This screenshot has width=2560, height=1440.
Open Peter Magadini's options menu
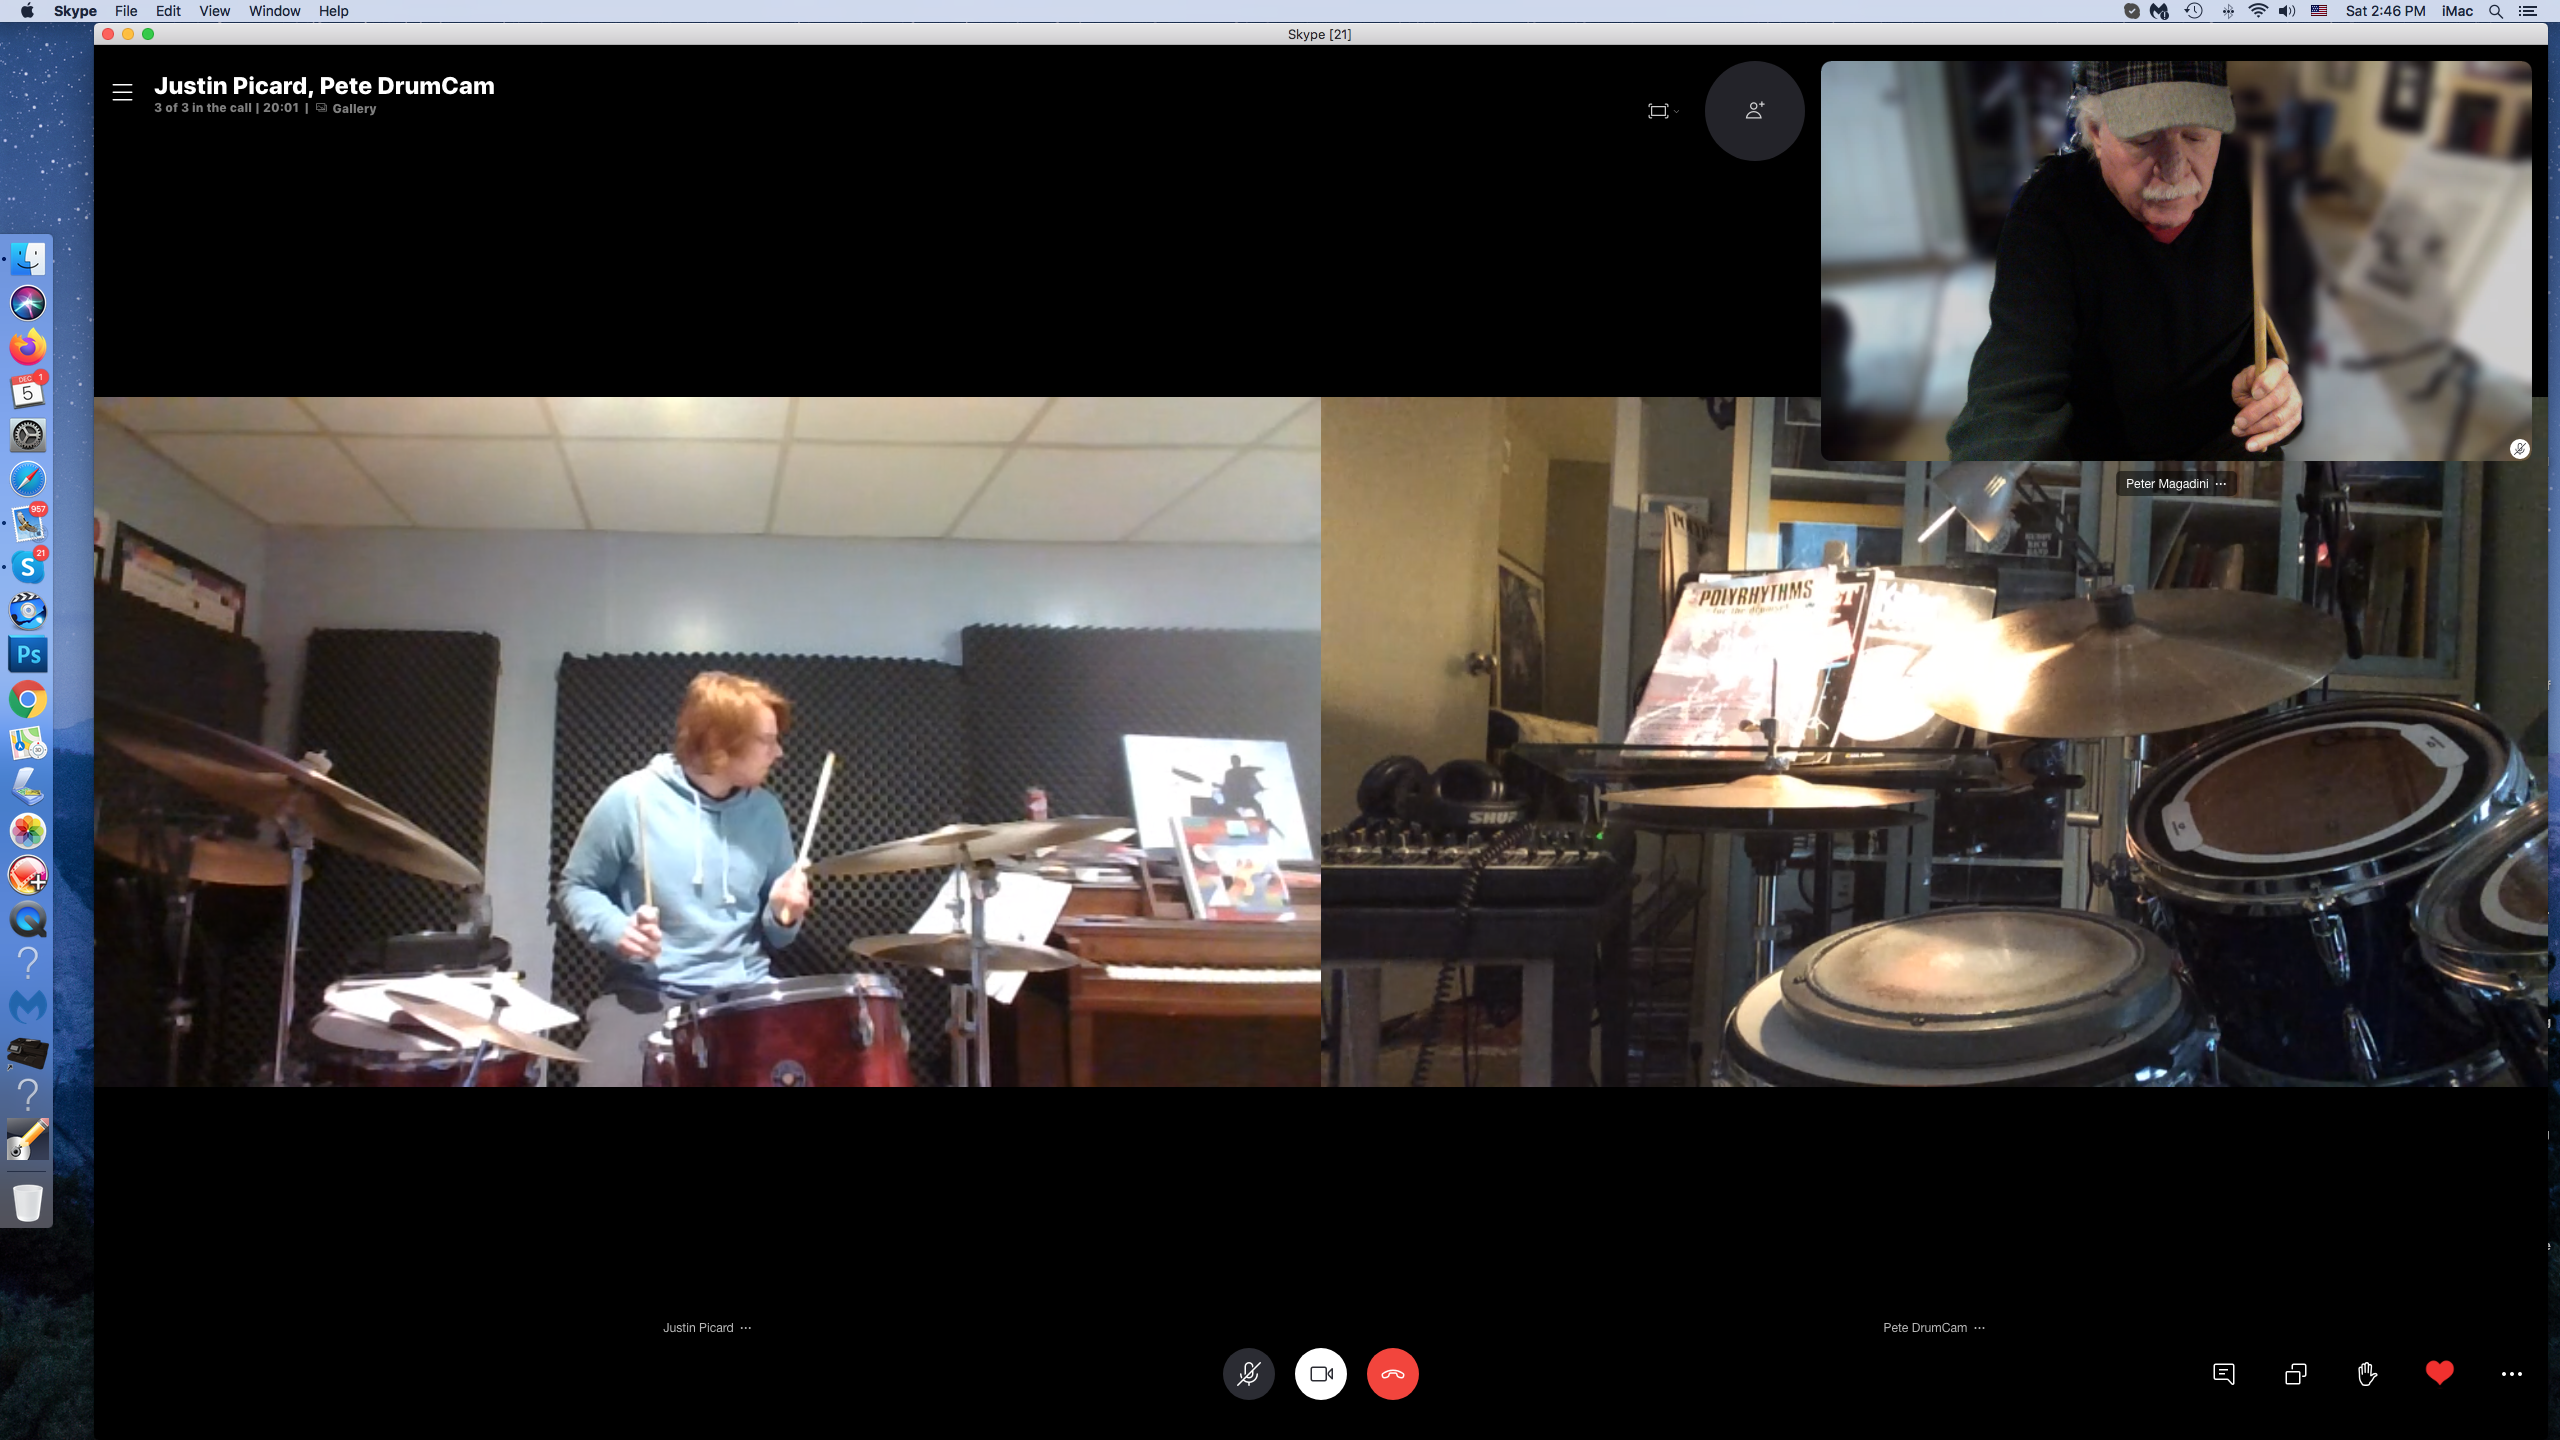[2221, 484]
